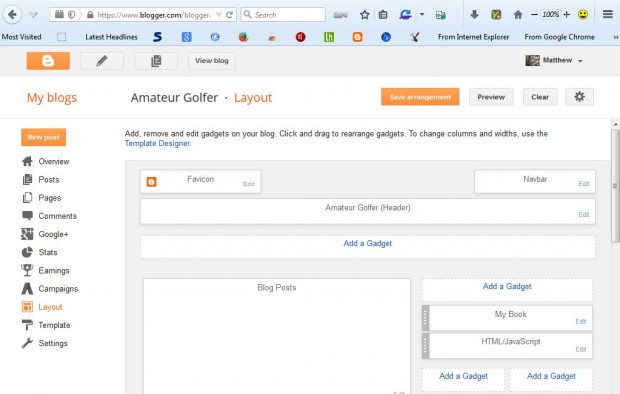Open the From Google Chrome bookmarks folder
The image size is (620, 394).
[560, 37]
